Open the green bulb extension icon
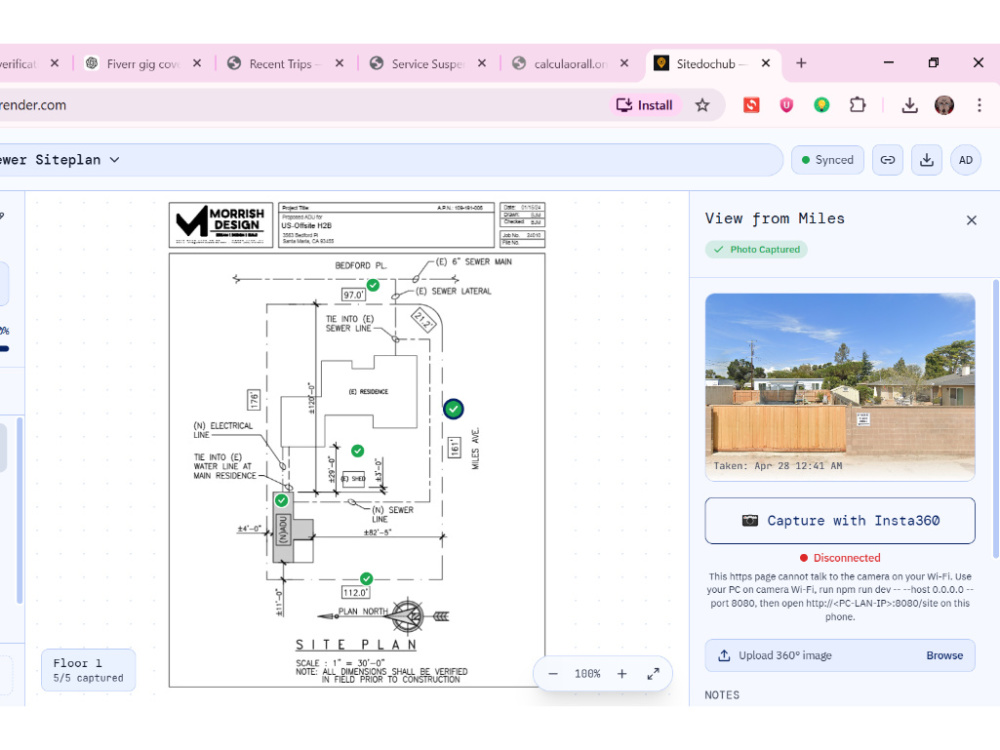Viewport: 1000px width, 750px height. coord(821,105)
